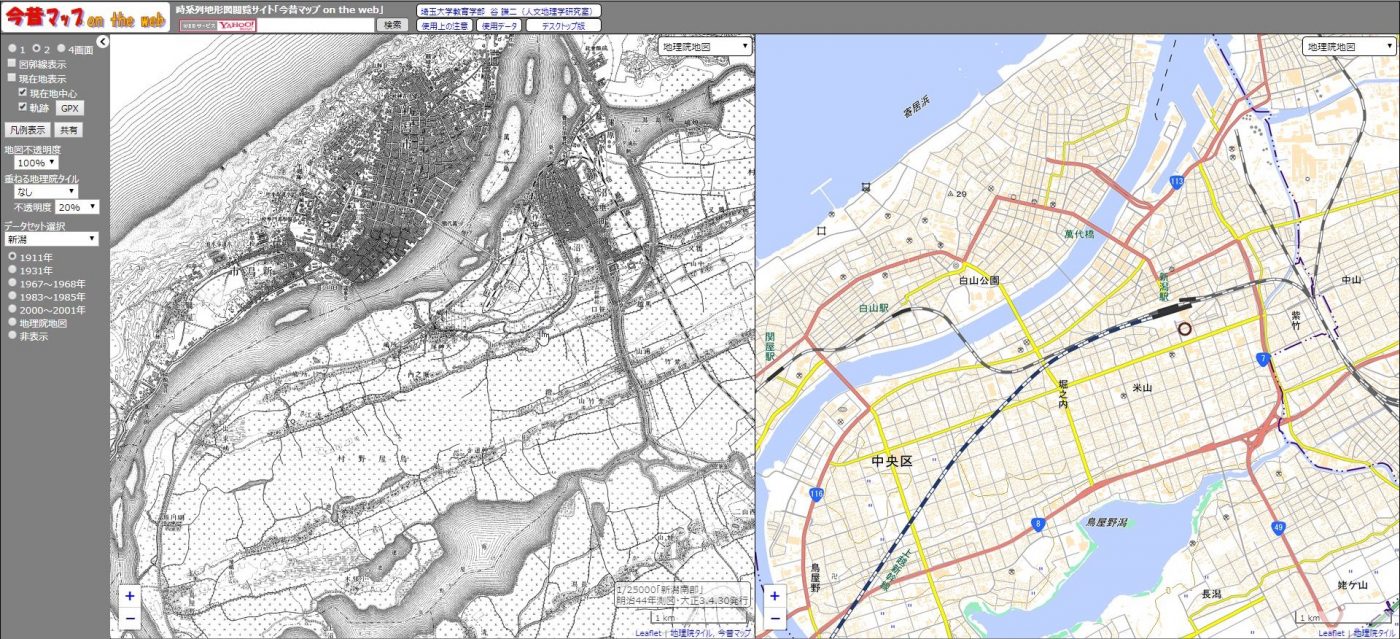
Task: Uncheck the 軌跡 checkbox
Action: tap(23, 107)
